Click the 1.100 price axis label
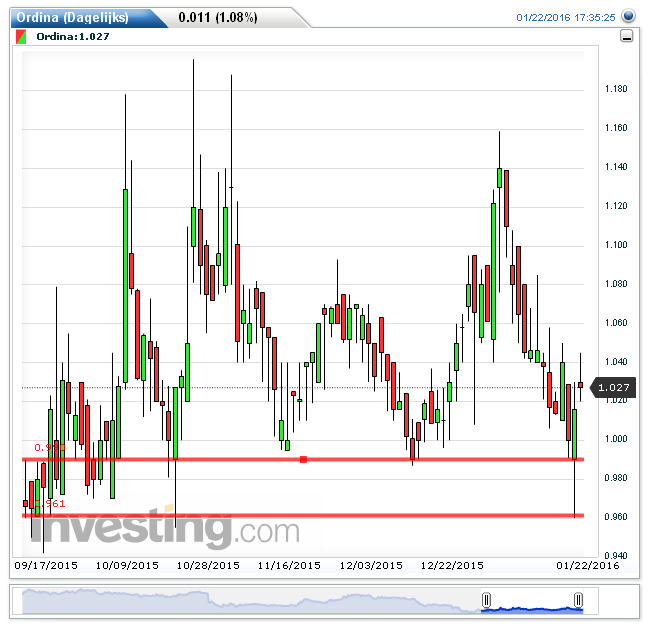The width and height of the screenshot is (650, 627). pyautogui.click(x=616, y=245)
